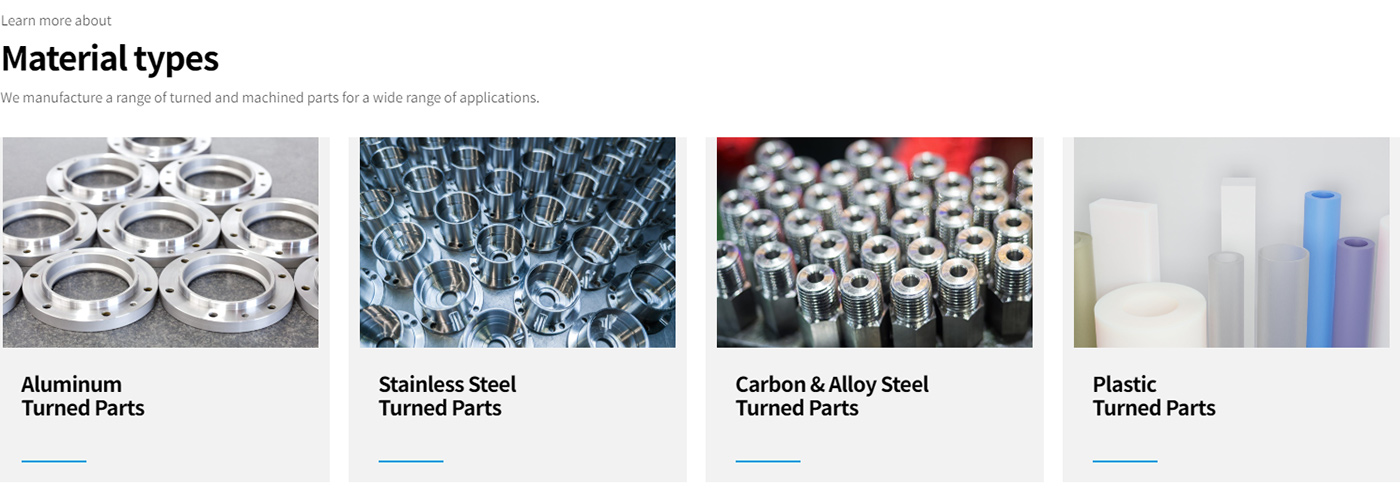Click Carbon & Alloy Steel Turned Parts title

[832, 396]
